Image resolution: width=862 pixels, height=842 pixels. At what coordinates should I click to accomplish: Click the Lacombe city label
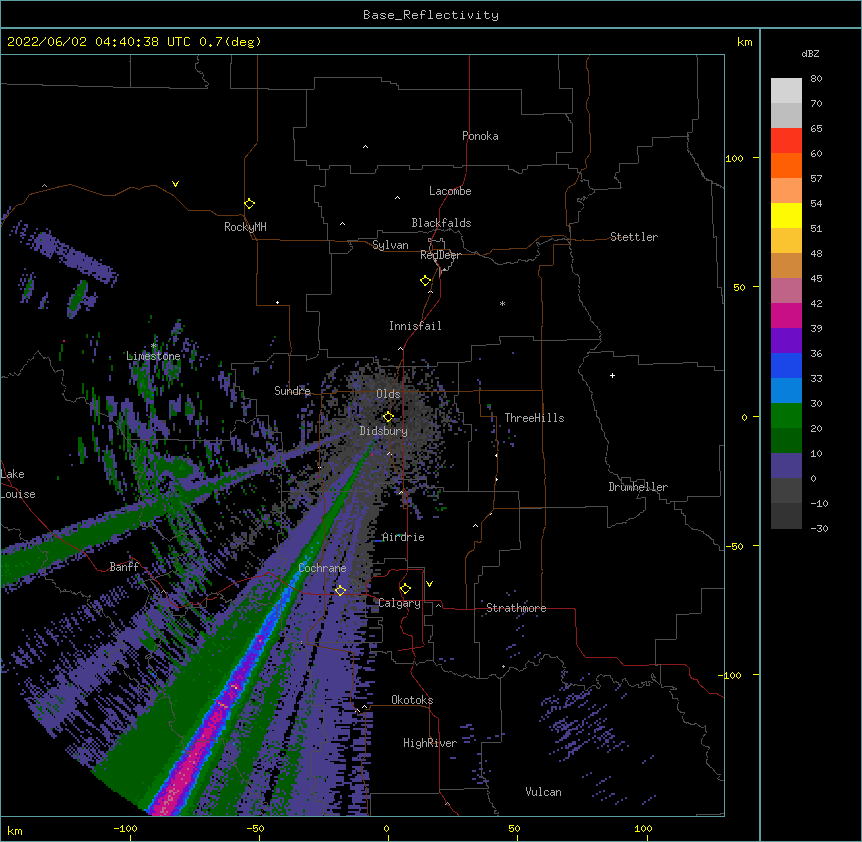point(450,191)
